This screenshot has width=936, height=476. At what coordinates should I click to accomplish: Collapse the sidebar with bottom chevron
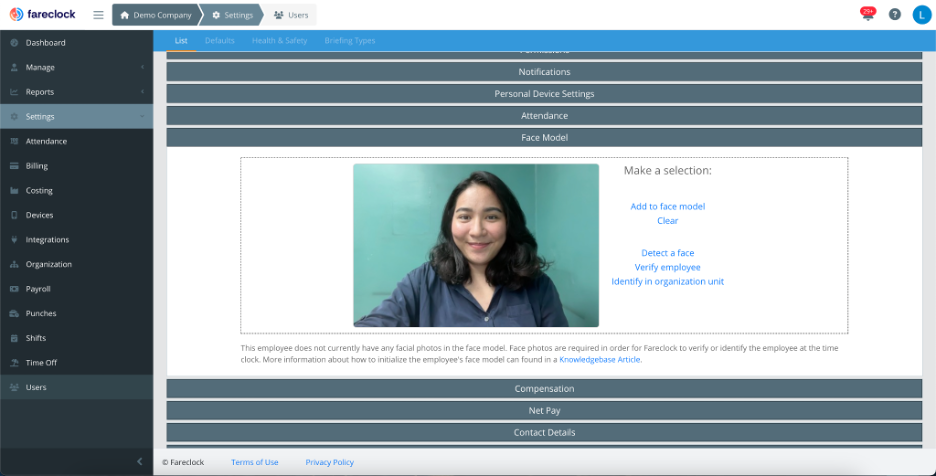140,462
